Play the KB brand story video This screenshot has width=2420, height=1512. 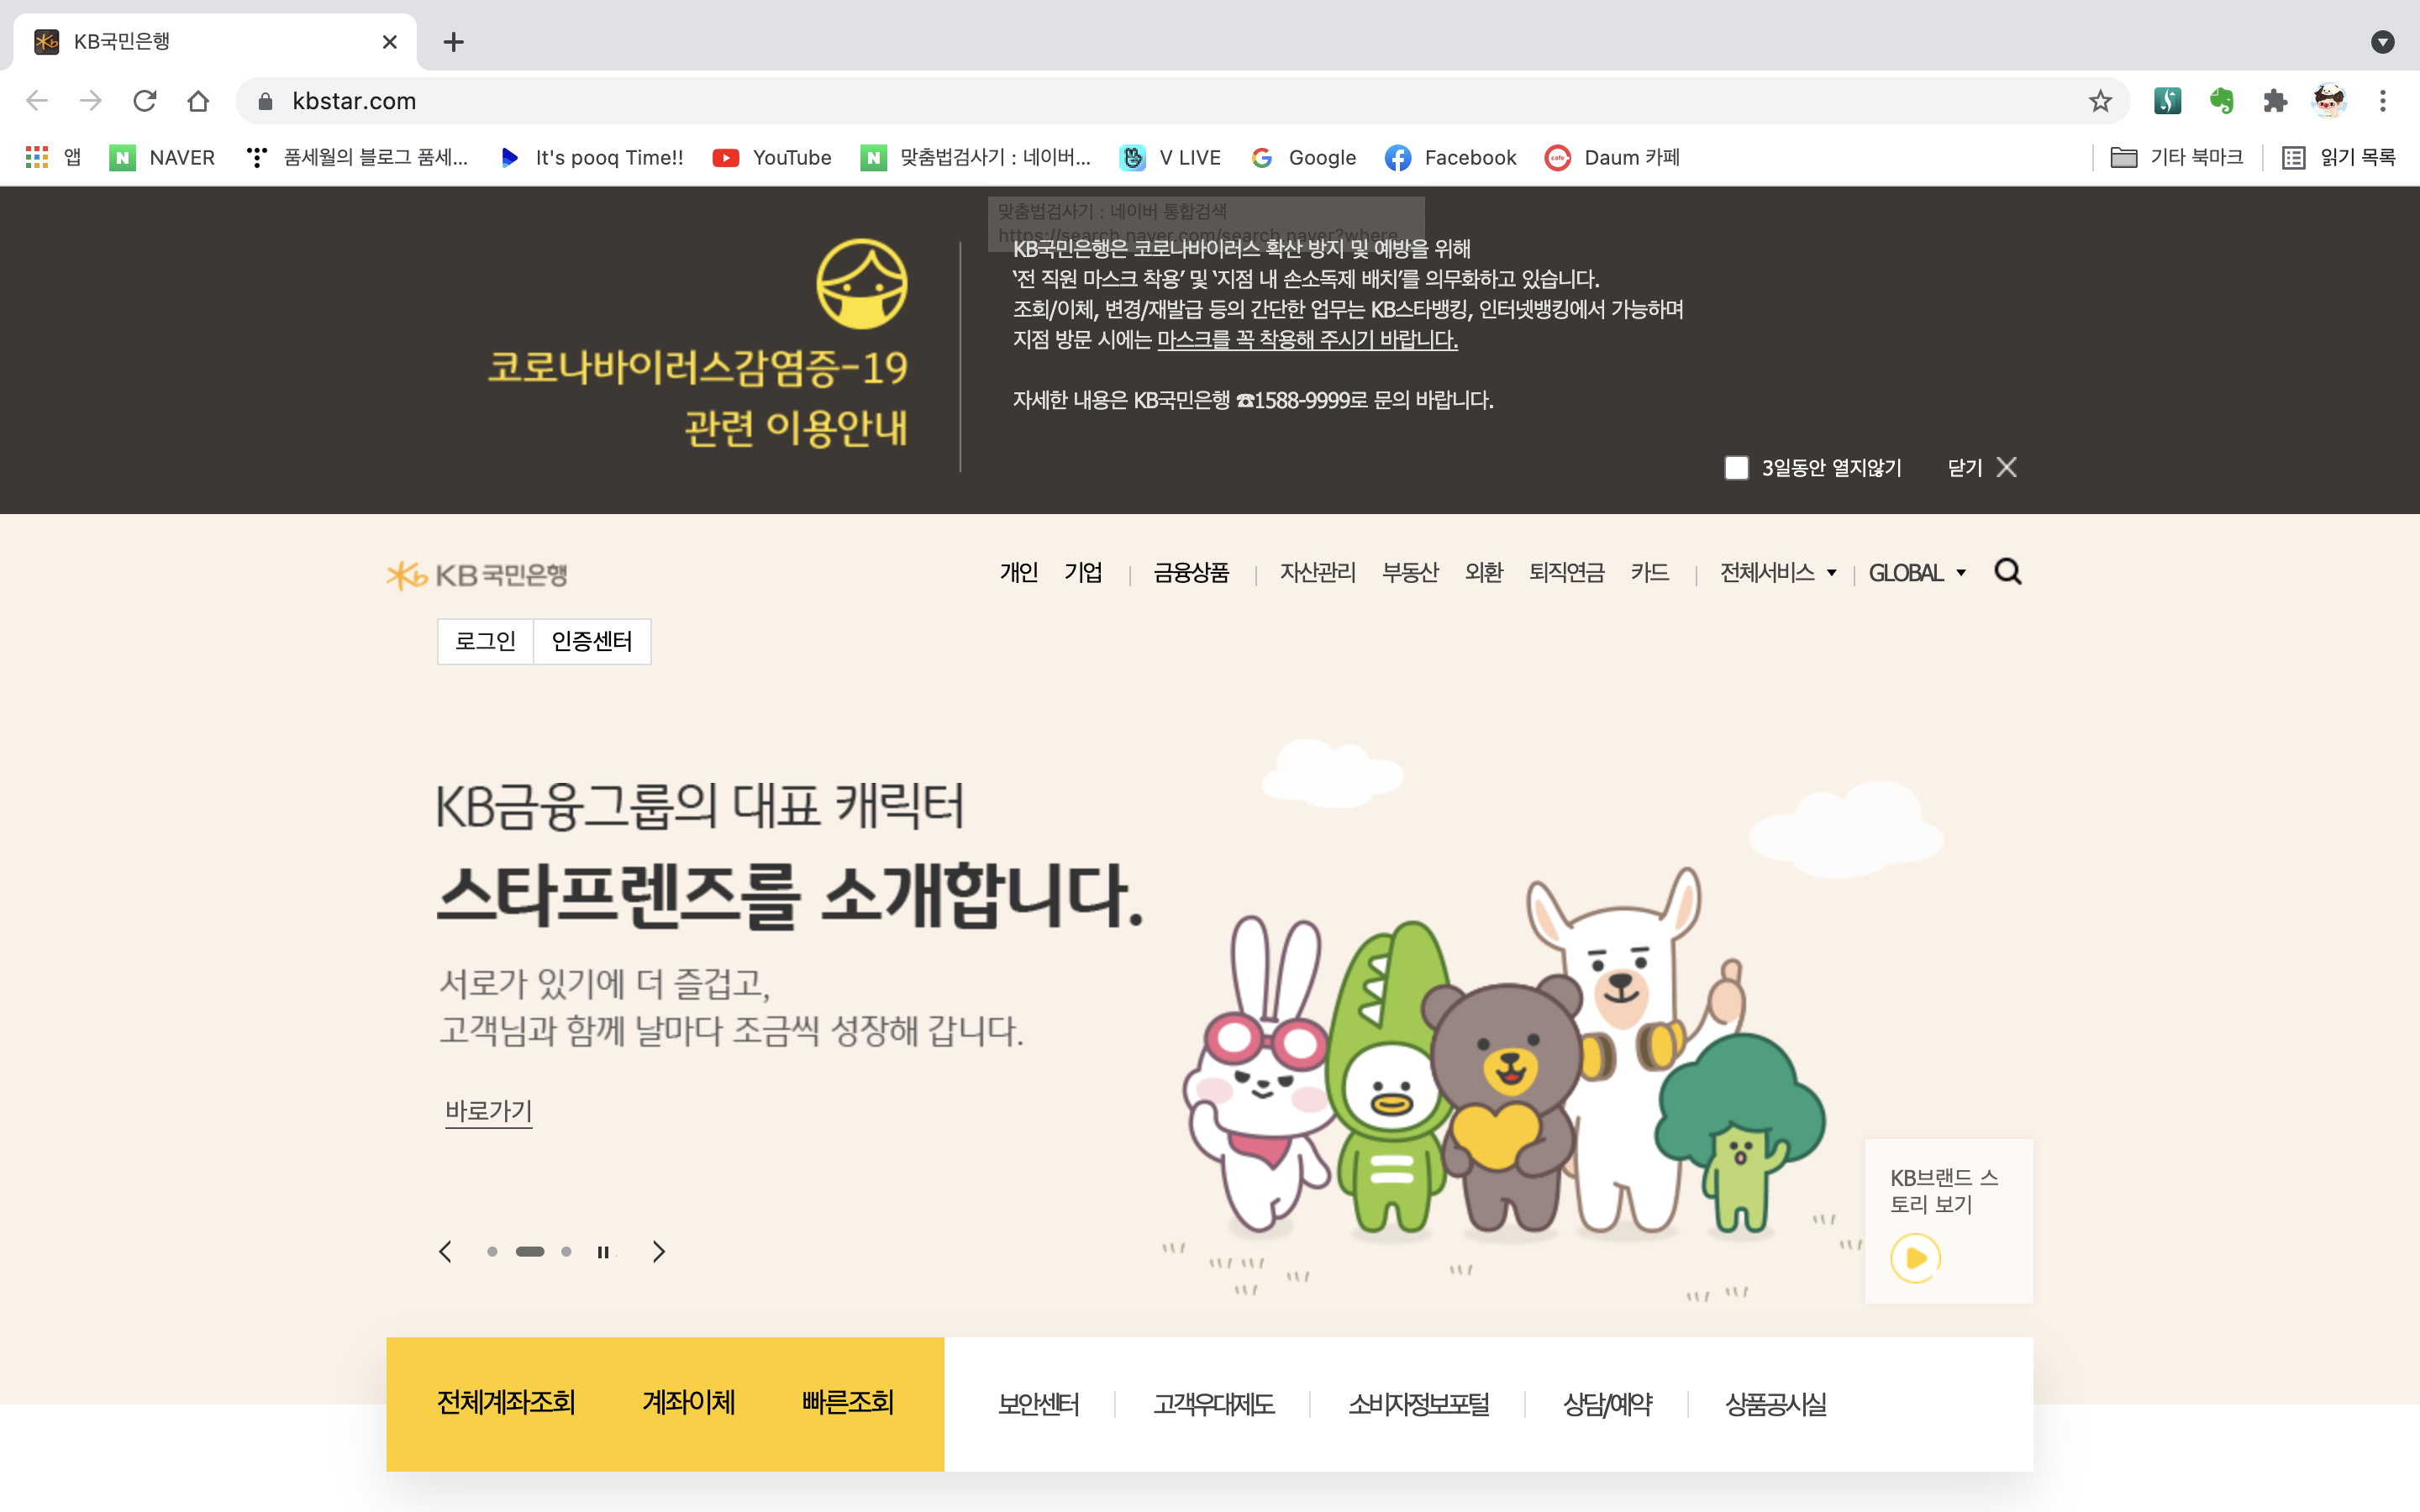click(x=1915, y=1257)
